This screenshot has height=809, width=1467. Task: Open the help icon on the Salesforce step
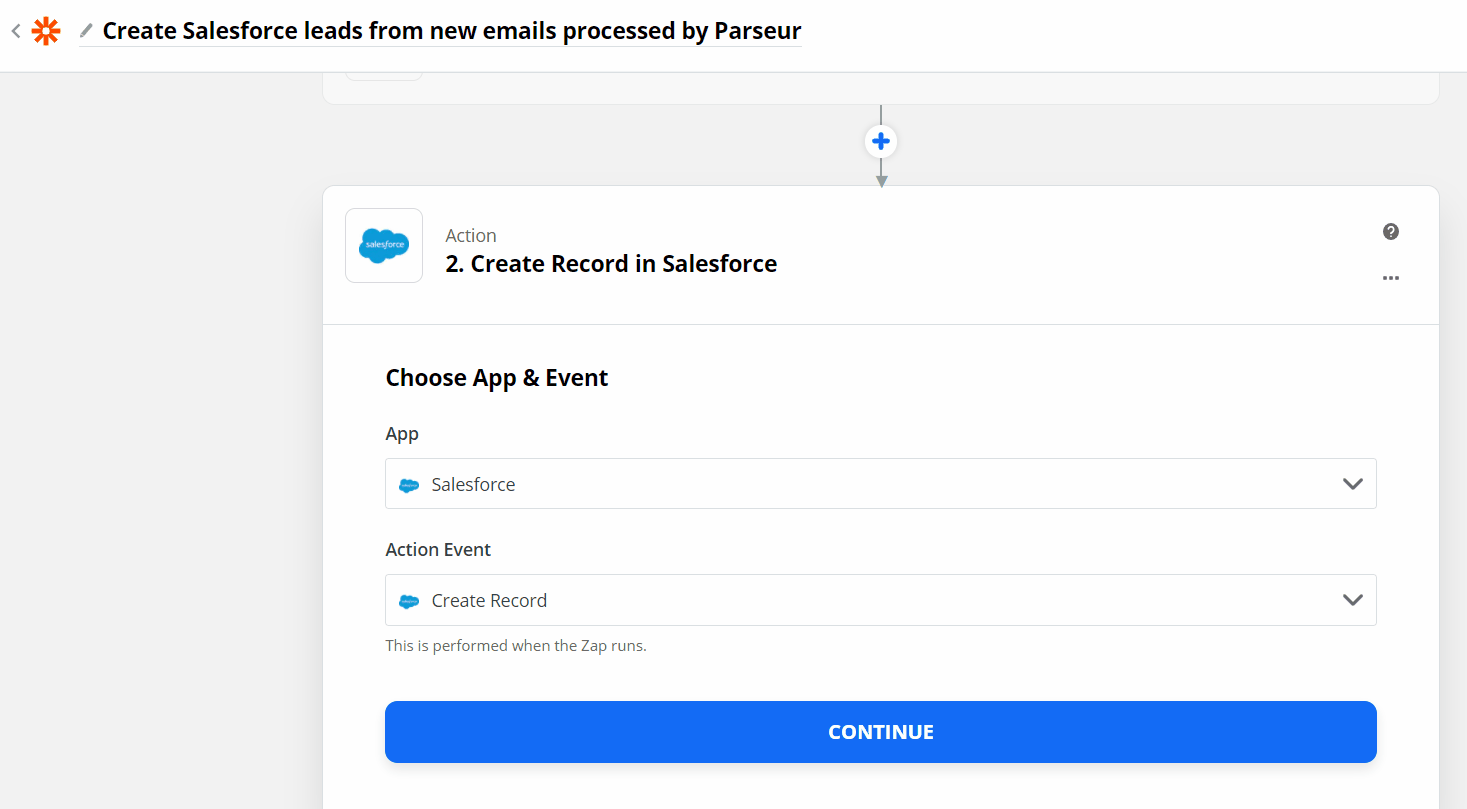coord(1391,231)
